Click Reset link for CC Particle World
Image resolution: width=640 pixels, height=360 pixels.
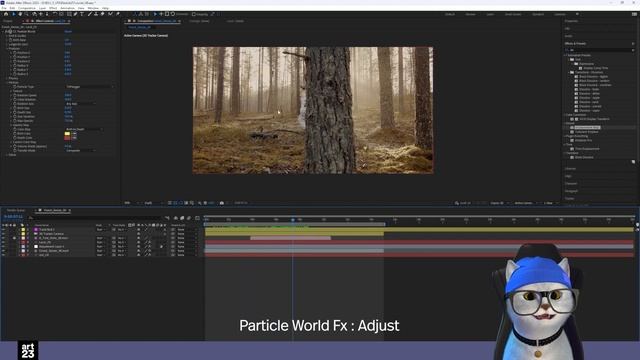click(68, 31)
